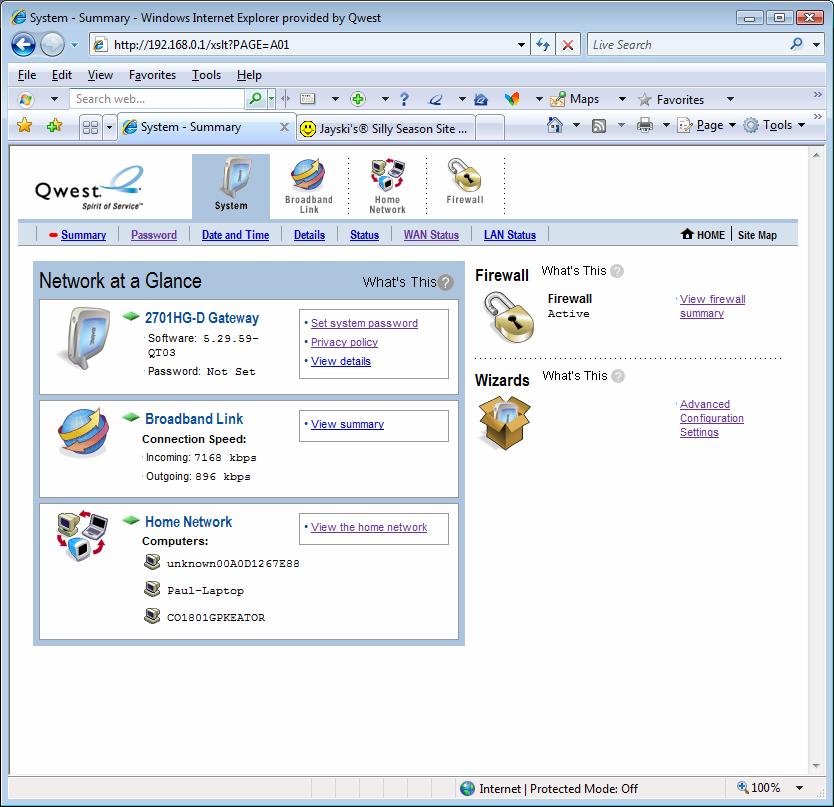Click the green plus toolbar icon
The height and width of the screenshot is (807, 834).
358,99
